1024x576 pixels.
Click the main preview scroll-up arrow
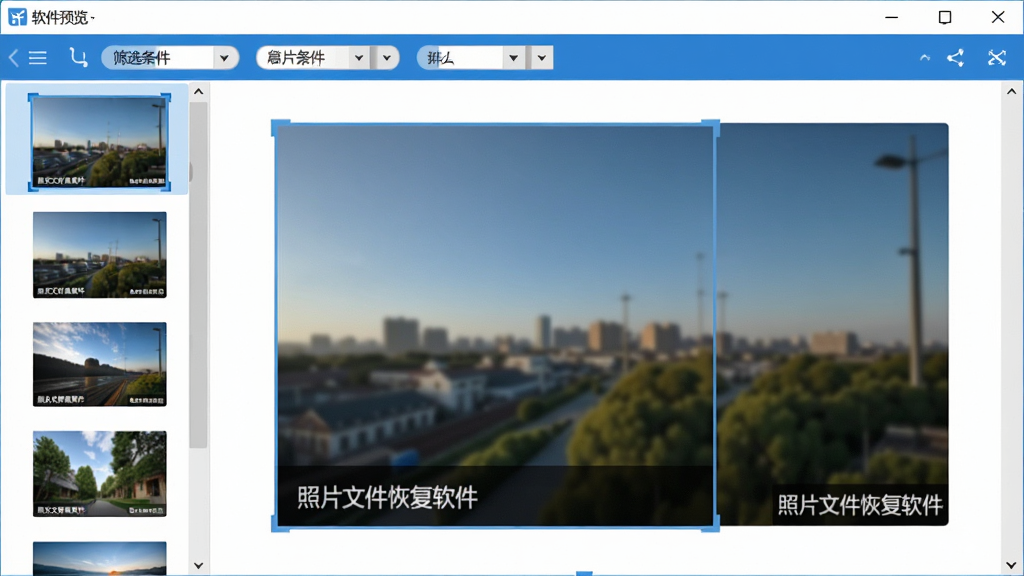point(1011,92)
